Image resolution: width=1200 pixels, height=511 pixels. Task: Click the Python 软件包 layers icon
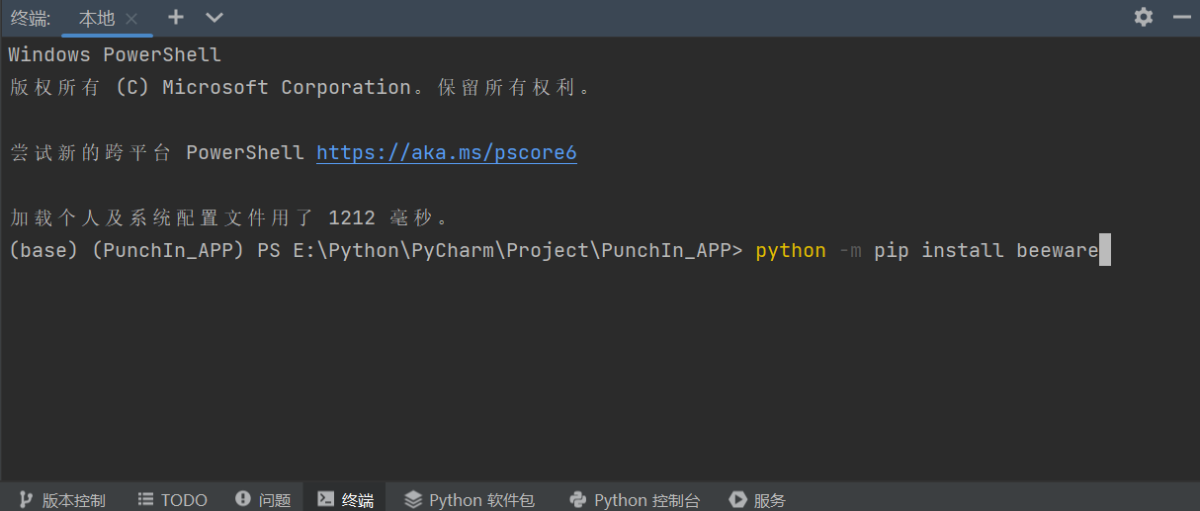coord(412,499)
